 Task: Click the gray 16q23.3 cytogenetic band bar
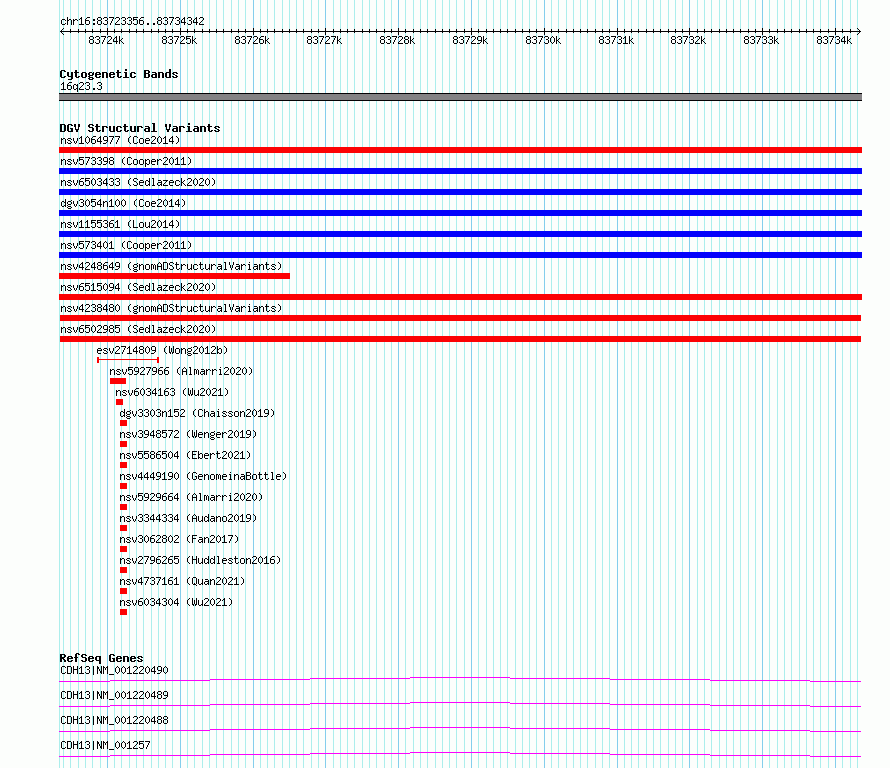460,97
